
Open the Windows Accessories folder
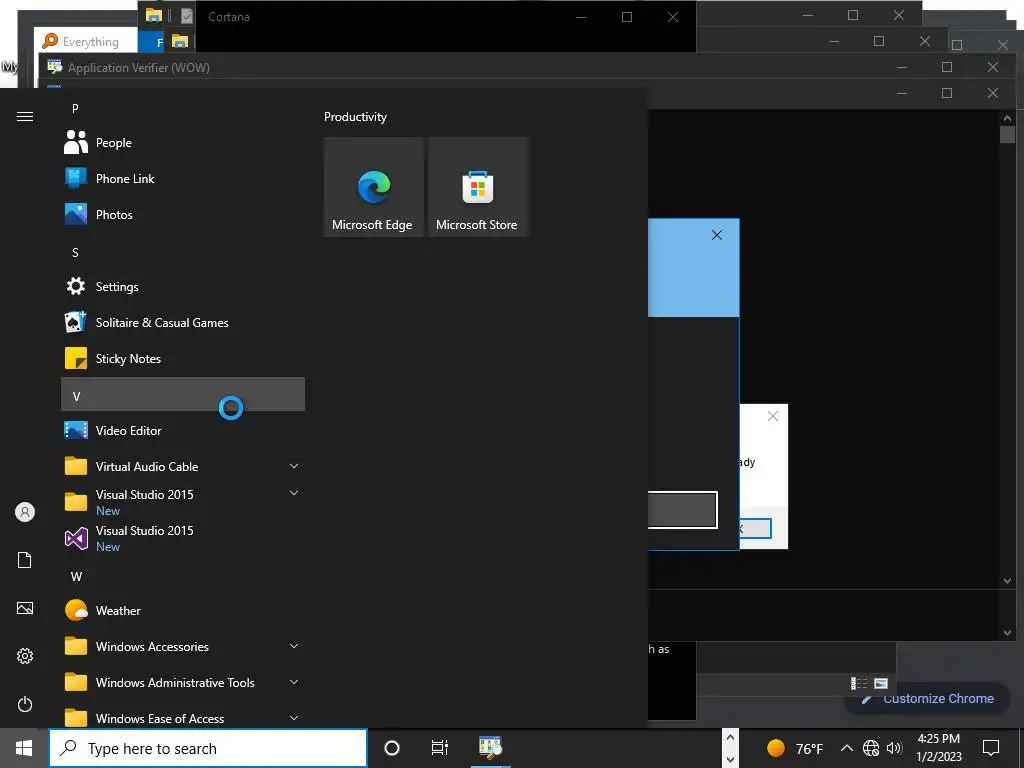pos(183,646)
